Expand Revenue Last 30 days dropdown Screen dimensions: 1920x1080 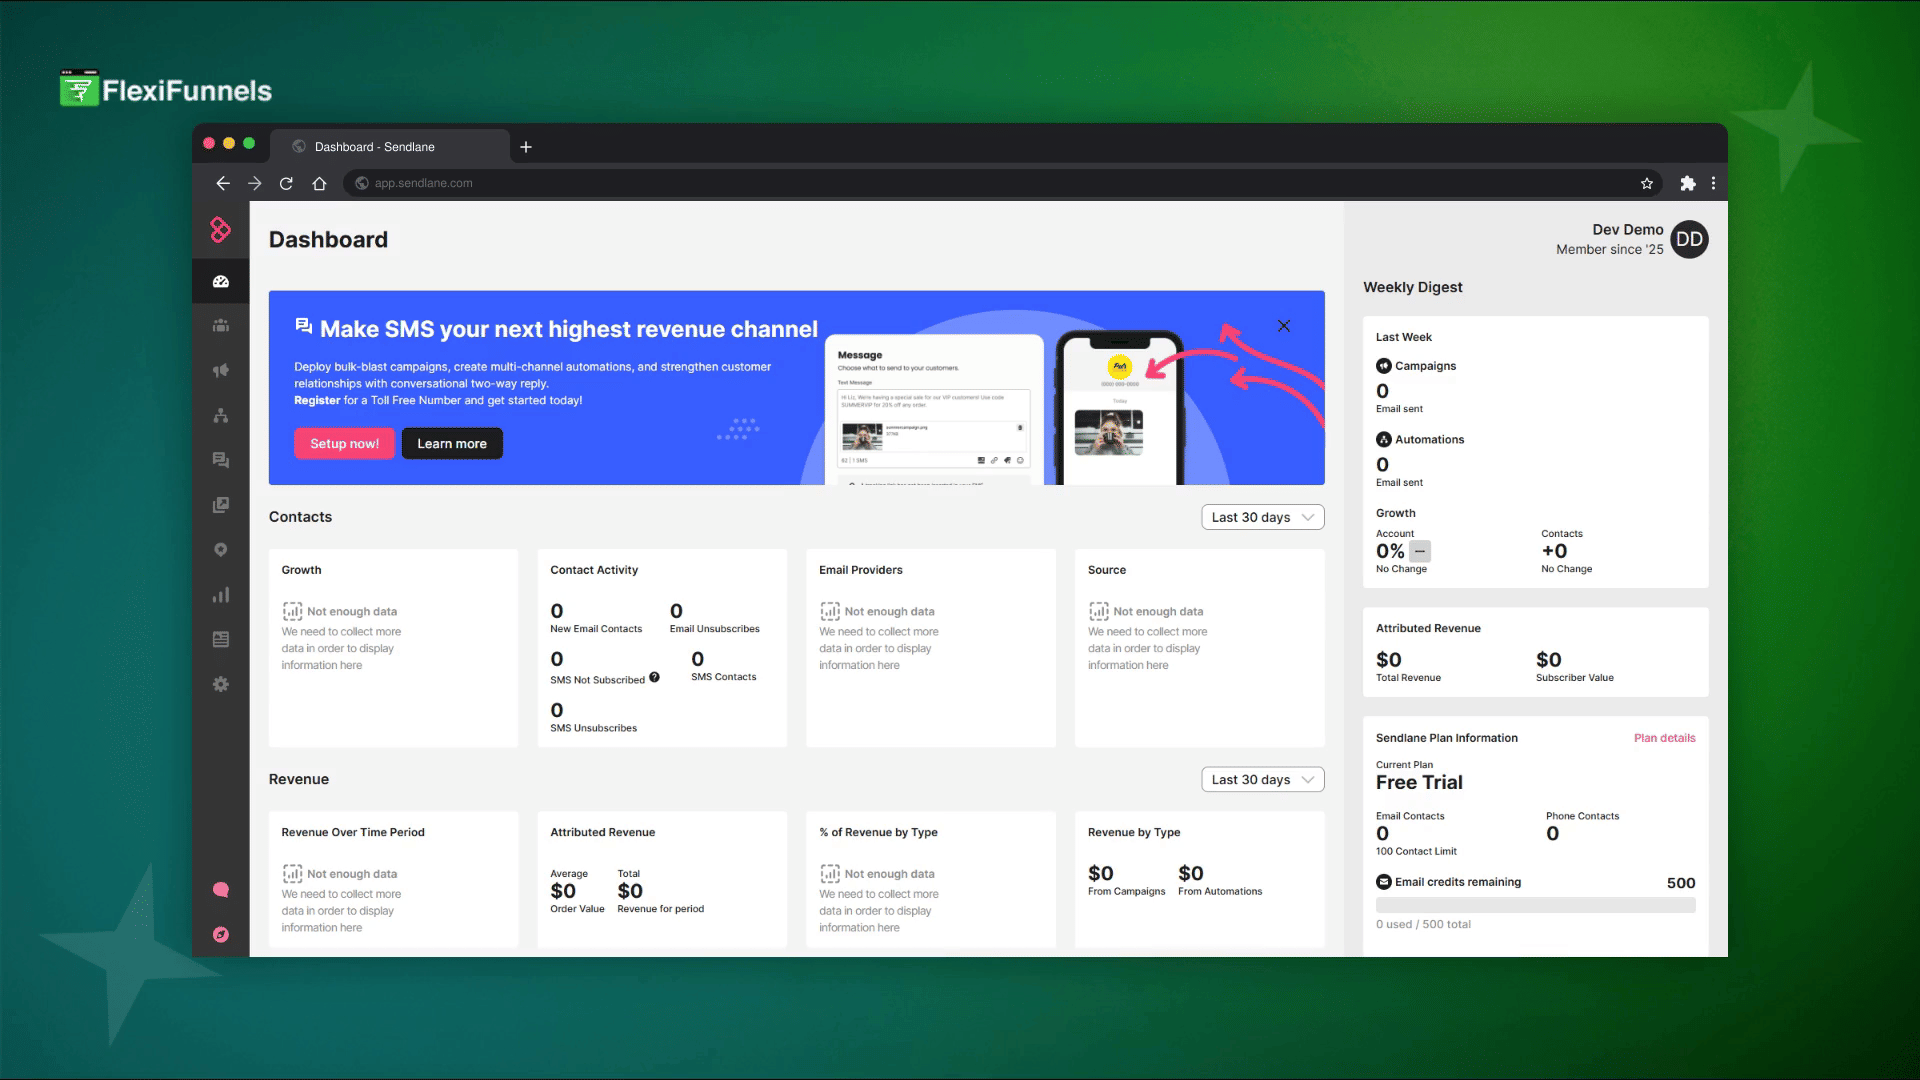point(1262,780)
